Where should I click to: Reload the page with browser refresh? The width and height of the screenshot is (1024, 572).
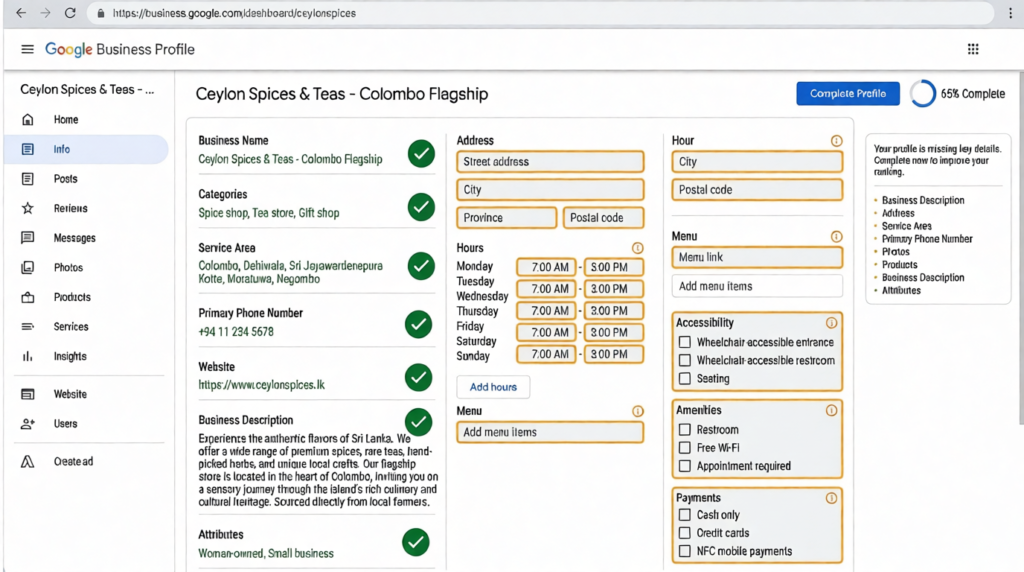click(x=70, y=14)
